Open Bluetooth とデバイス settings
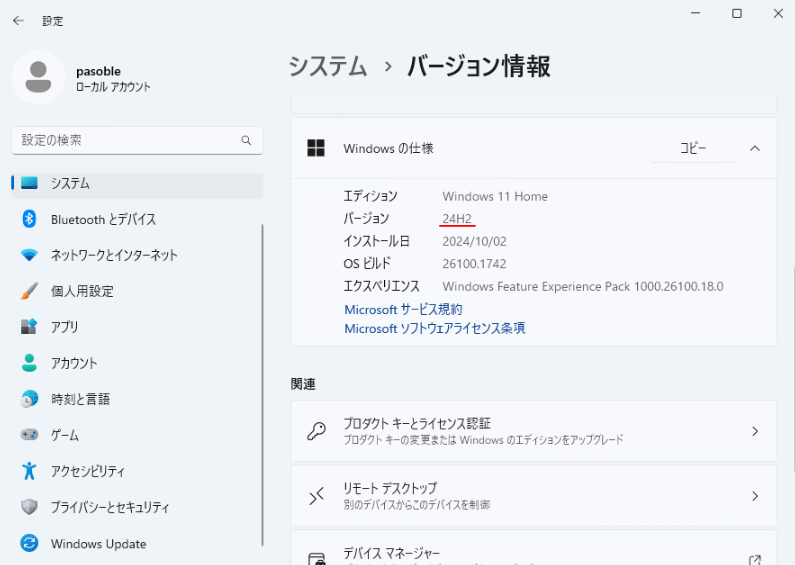Viewport: 795px width, 565px height. coord(103,219)
